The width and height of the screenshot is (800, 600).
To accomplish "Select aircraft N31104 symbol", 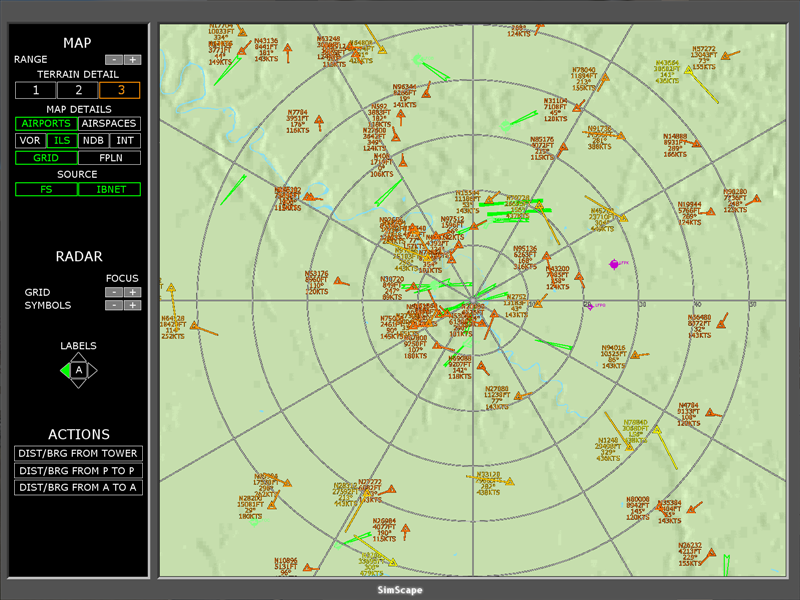I will pyautogui.click(x=577, y=108).
